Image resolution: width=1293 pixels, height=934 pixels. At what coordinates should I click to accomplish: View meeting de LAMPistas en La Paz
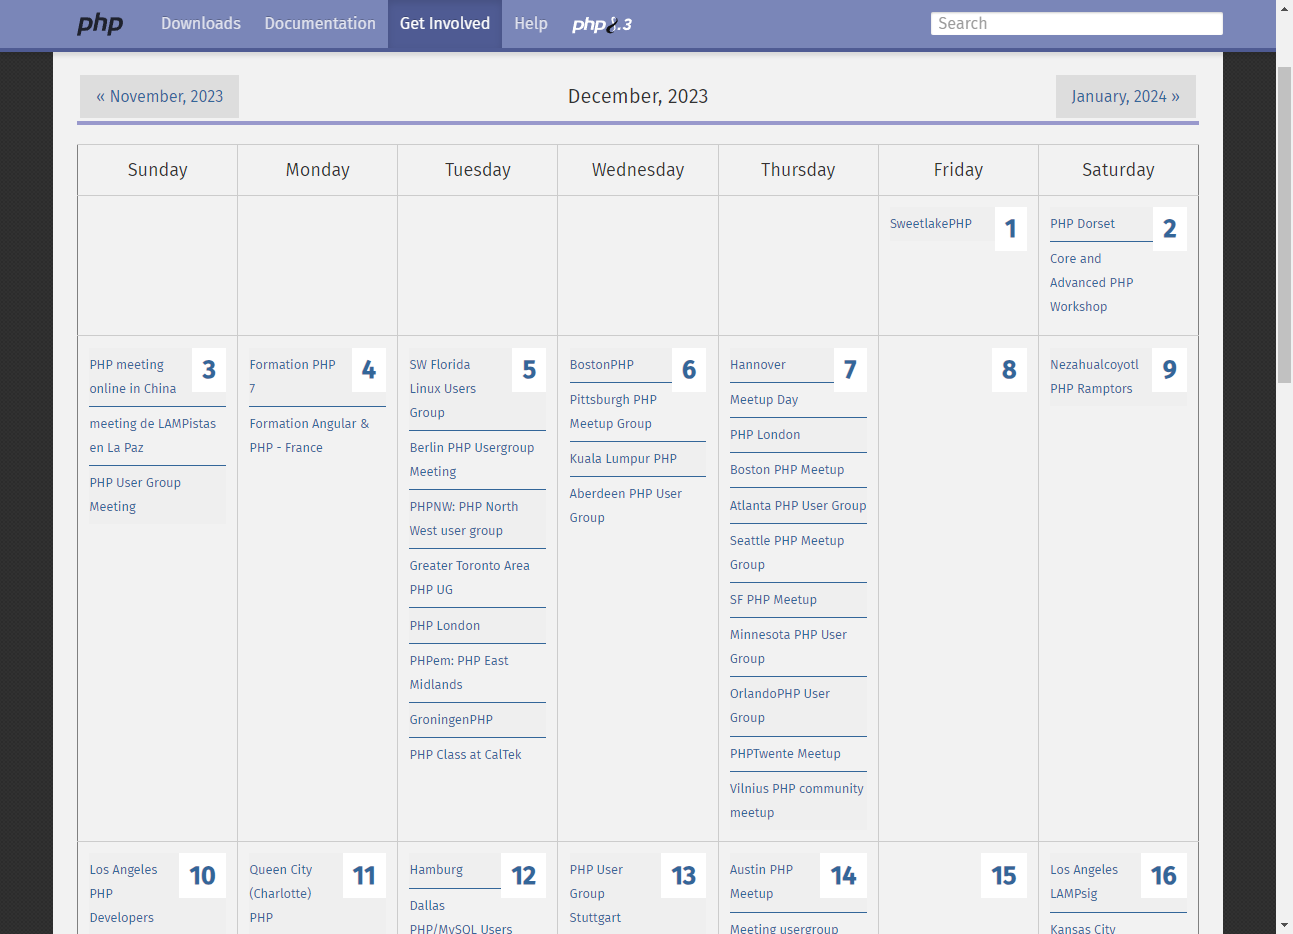(153, 436)
